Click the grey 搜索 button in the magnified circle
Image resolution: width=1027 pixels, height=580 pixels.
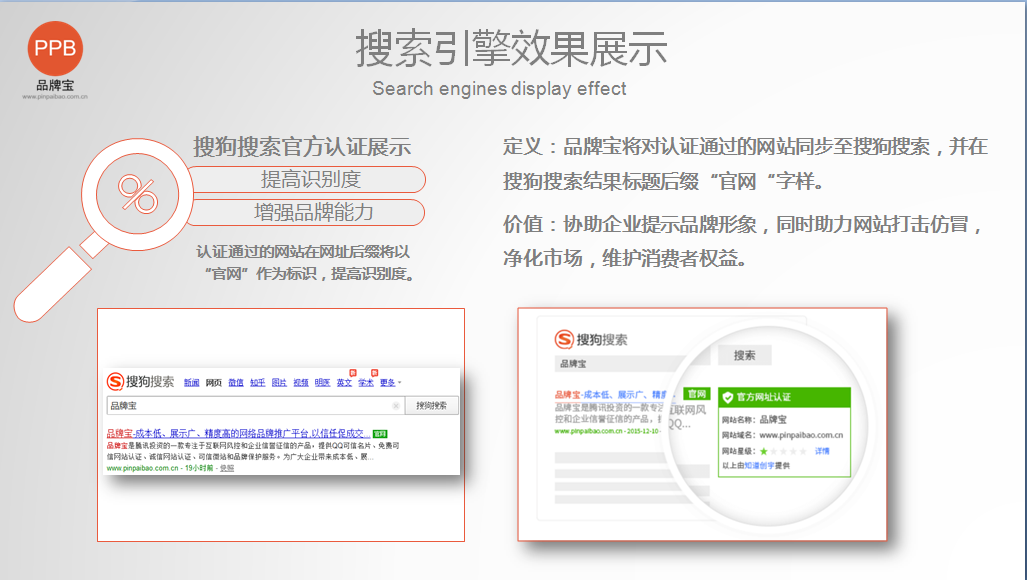click(x=745, y=355)
